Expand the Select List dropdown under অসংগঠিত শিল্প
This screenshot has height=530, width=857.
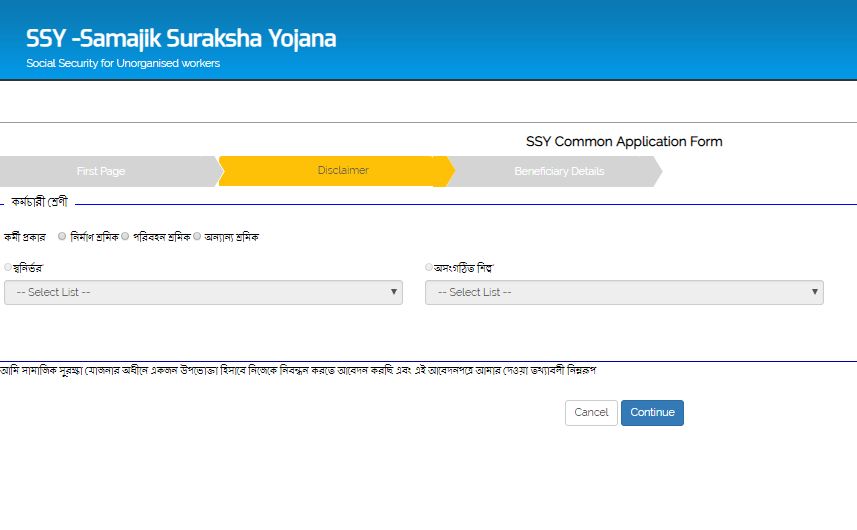[624, 292]
